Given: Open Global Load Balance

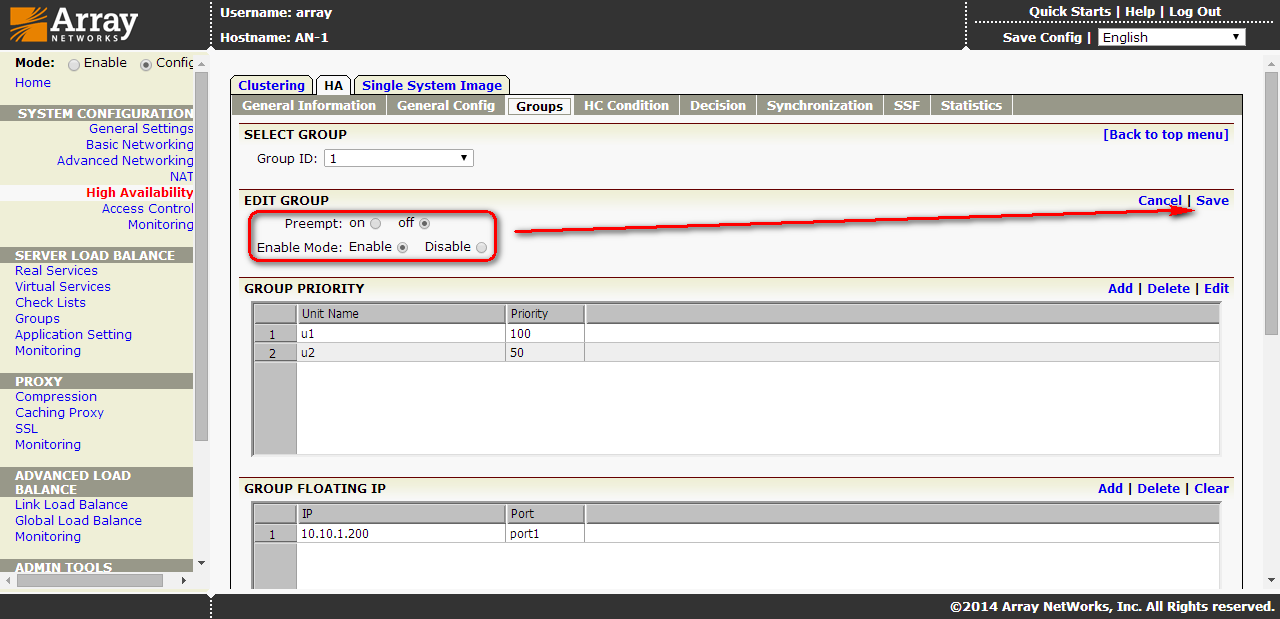Looking at the screenshot, I should (x=78, y=520).
